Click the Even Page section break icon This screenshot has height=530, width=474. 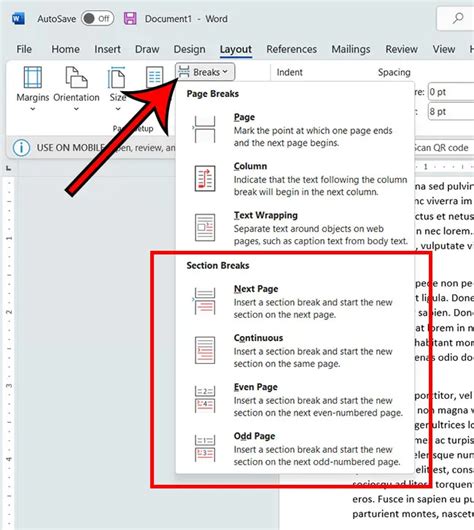point(205,399)
